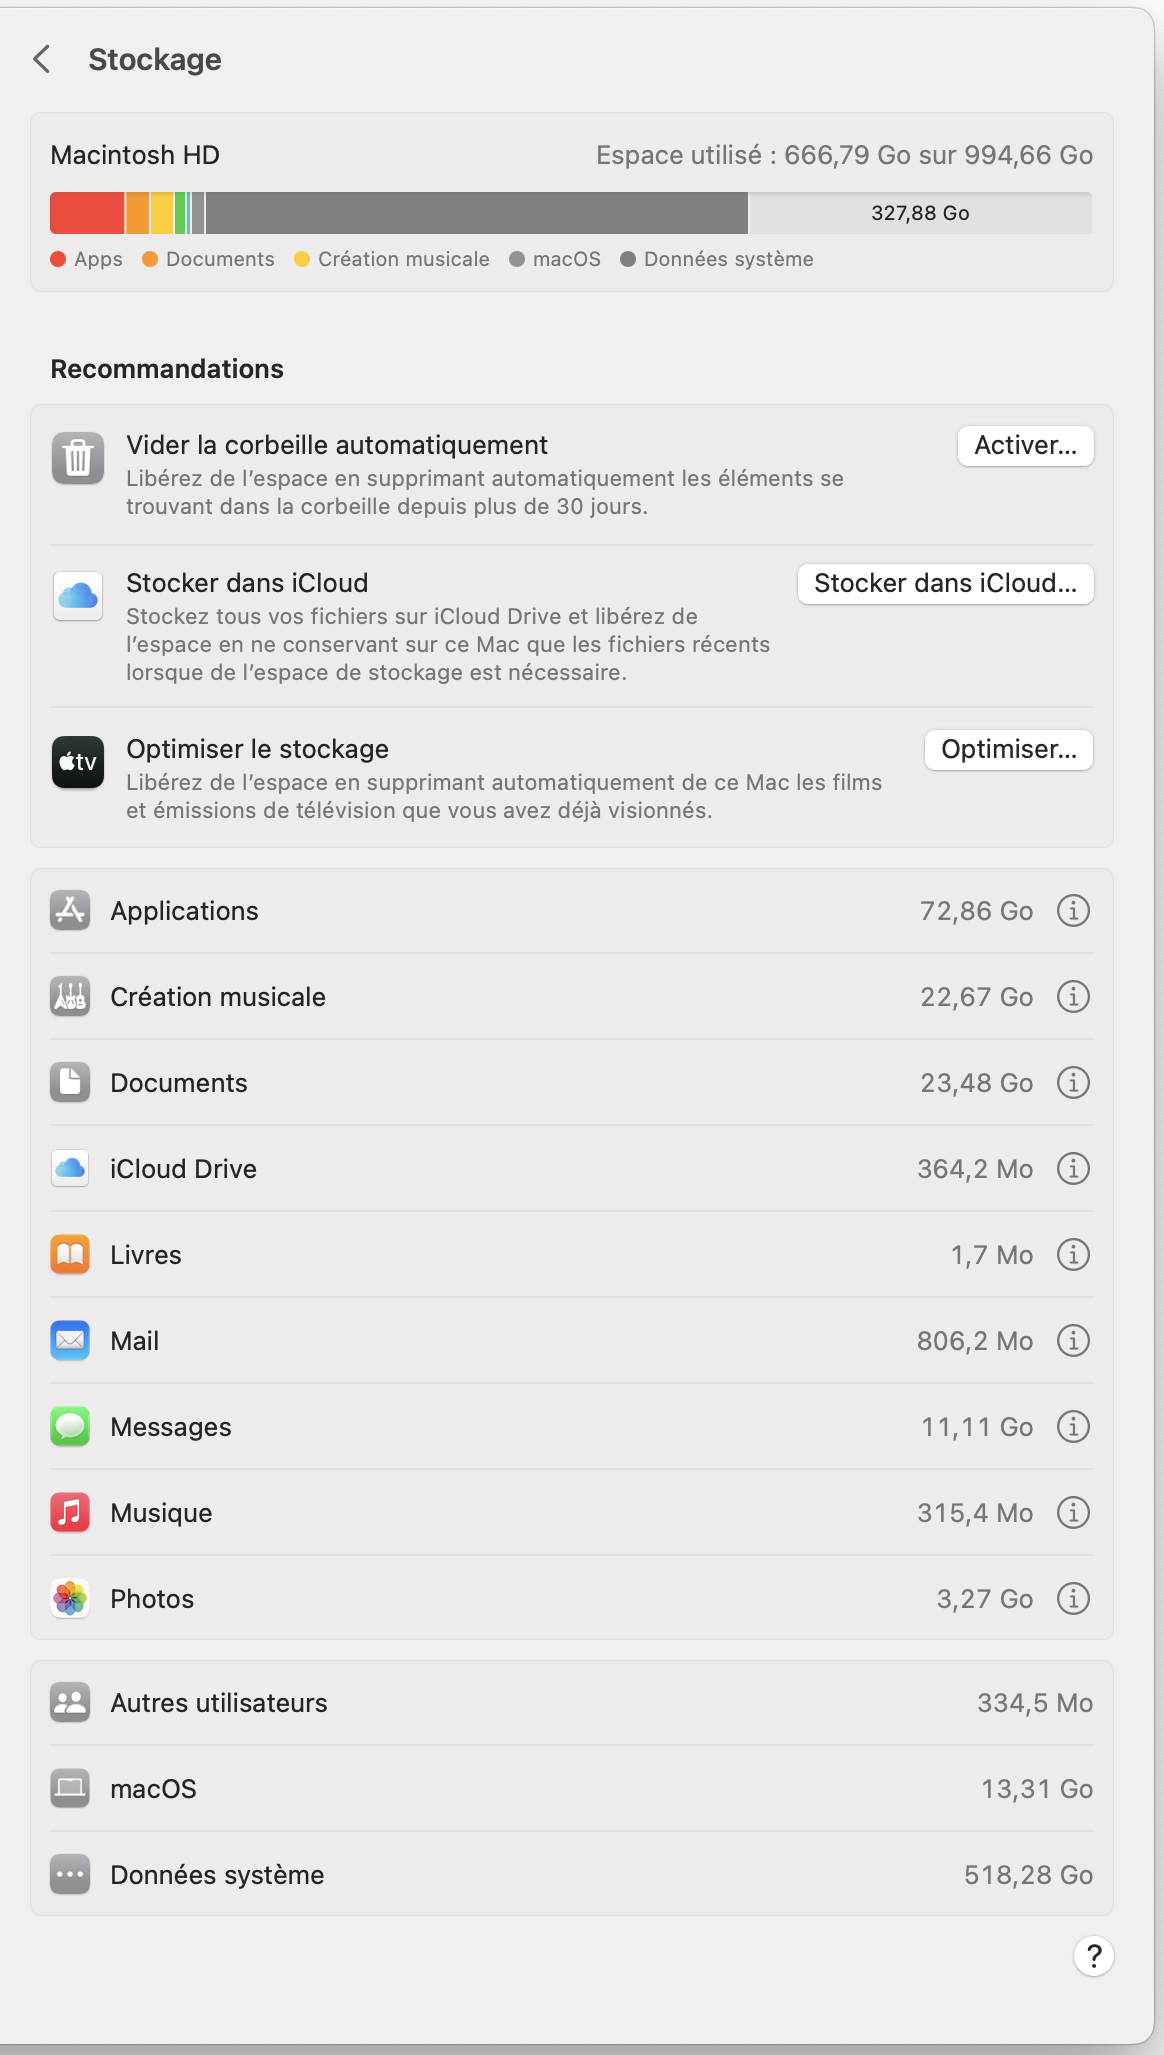Select the Données système row
This screenshot has height=2055, width=1164.
571,1875
